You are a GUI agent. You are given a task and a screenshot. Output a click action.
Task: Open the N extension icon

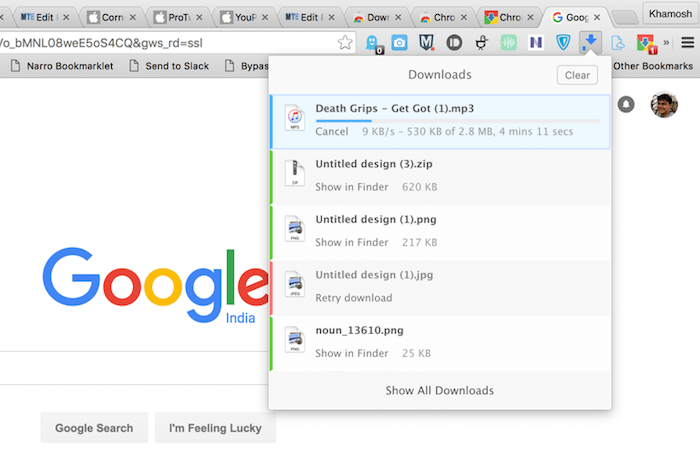536,43
